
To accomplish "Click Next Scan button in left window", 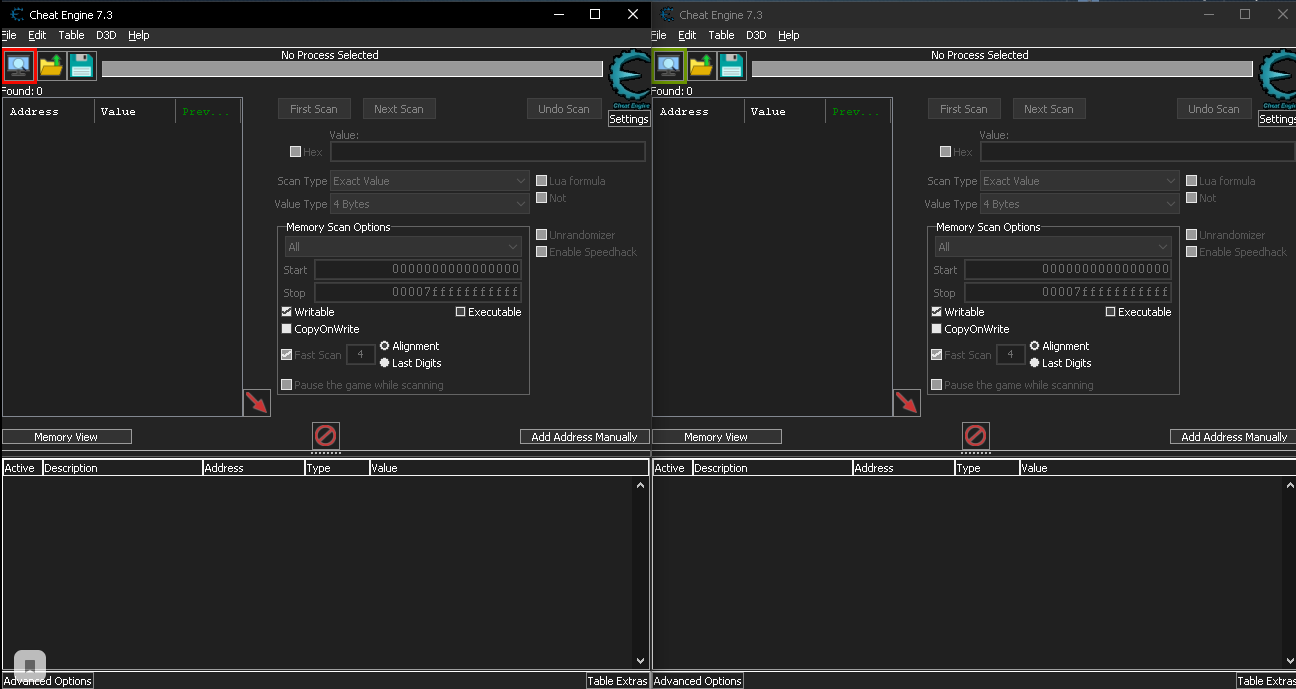I will [399, 109].
